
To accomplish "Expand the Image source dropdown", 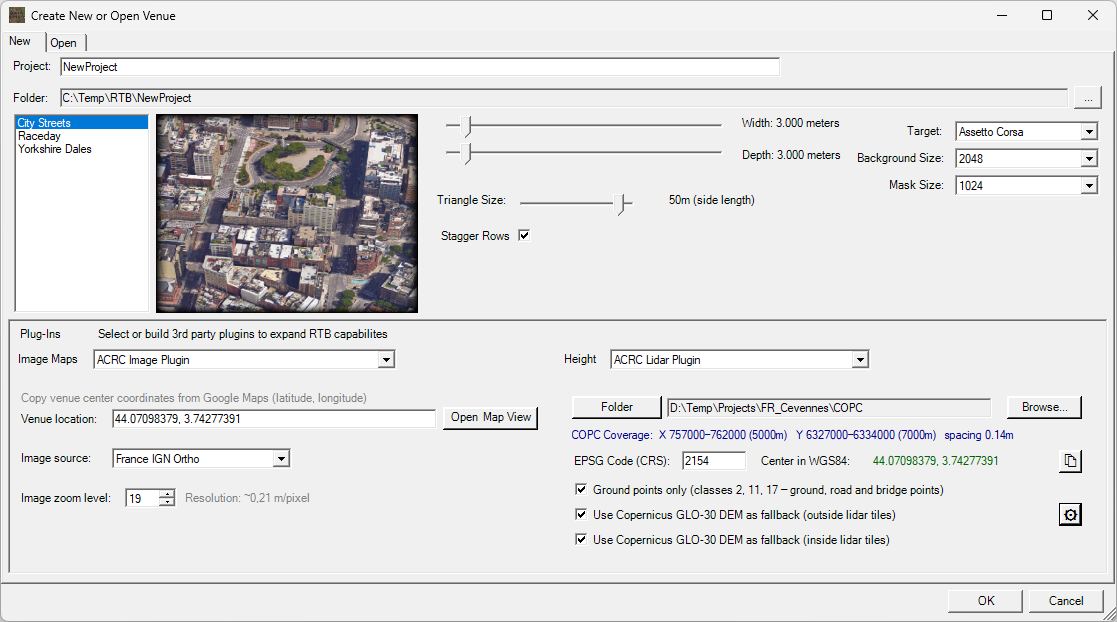I will coord(281,459).
